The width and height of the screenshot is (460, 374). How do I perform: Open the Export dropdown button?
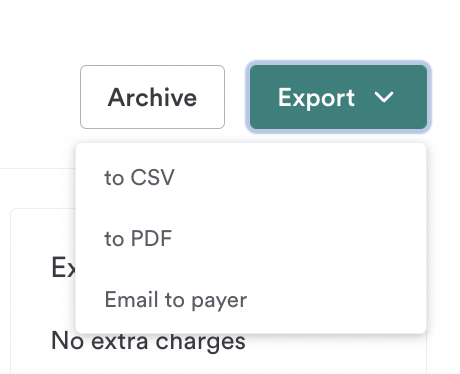[x=338, y=97]
